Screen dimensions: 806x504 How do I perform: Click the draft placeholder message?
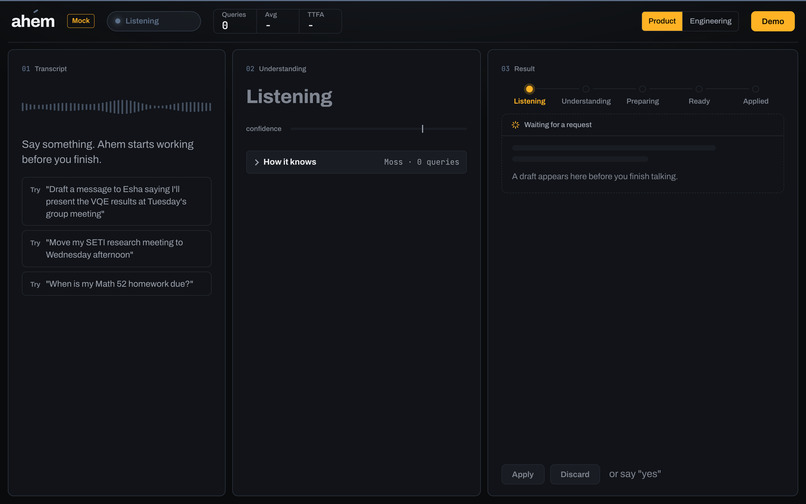point(595,176)
